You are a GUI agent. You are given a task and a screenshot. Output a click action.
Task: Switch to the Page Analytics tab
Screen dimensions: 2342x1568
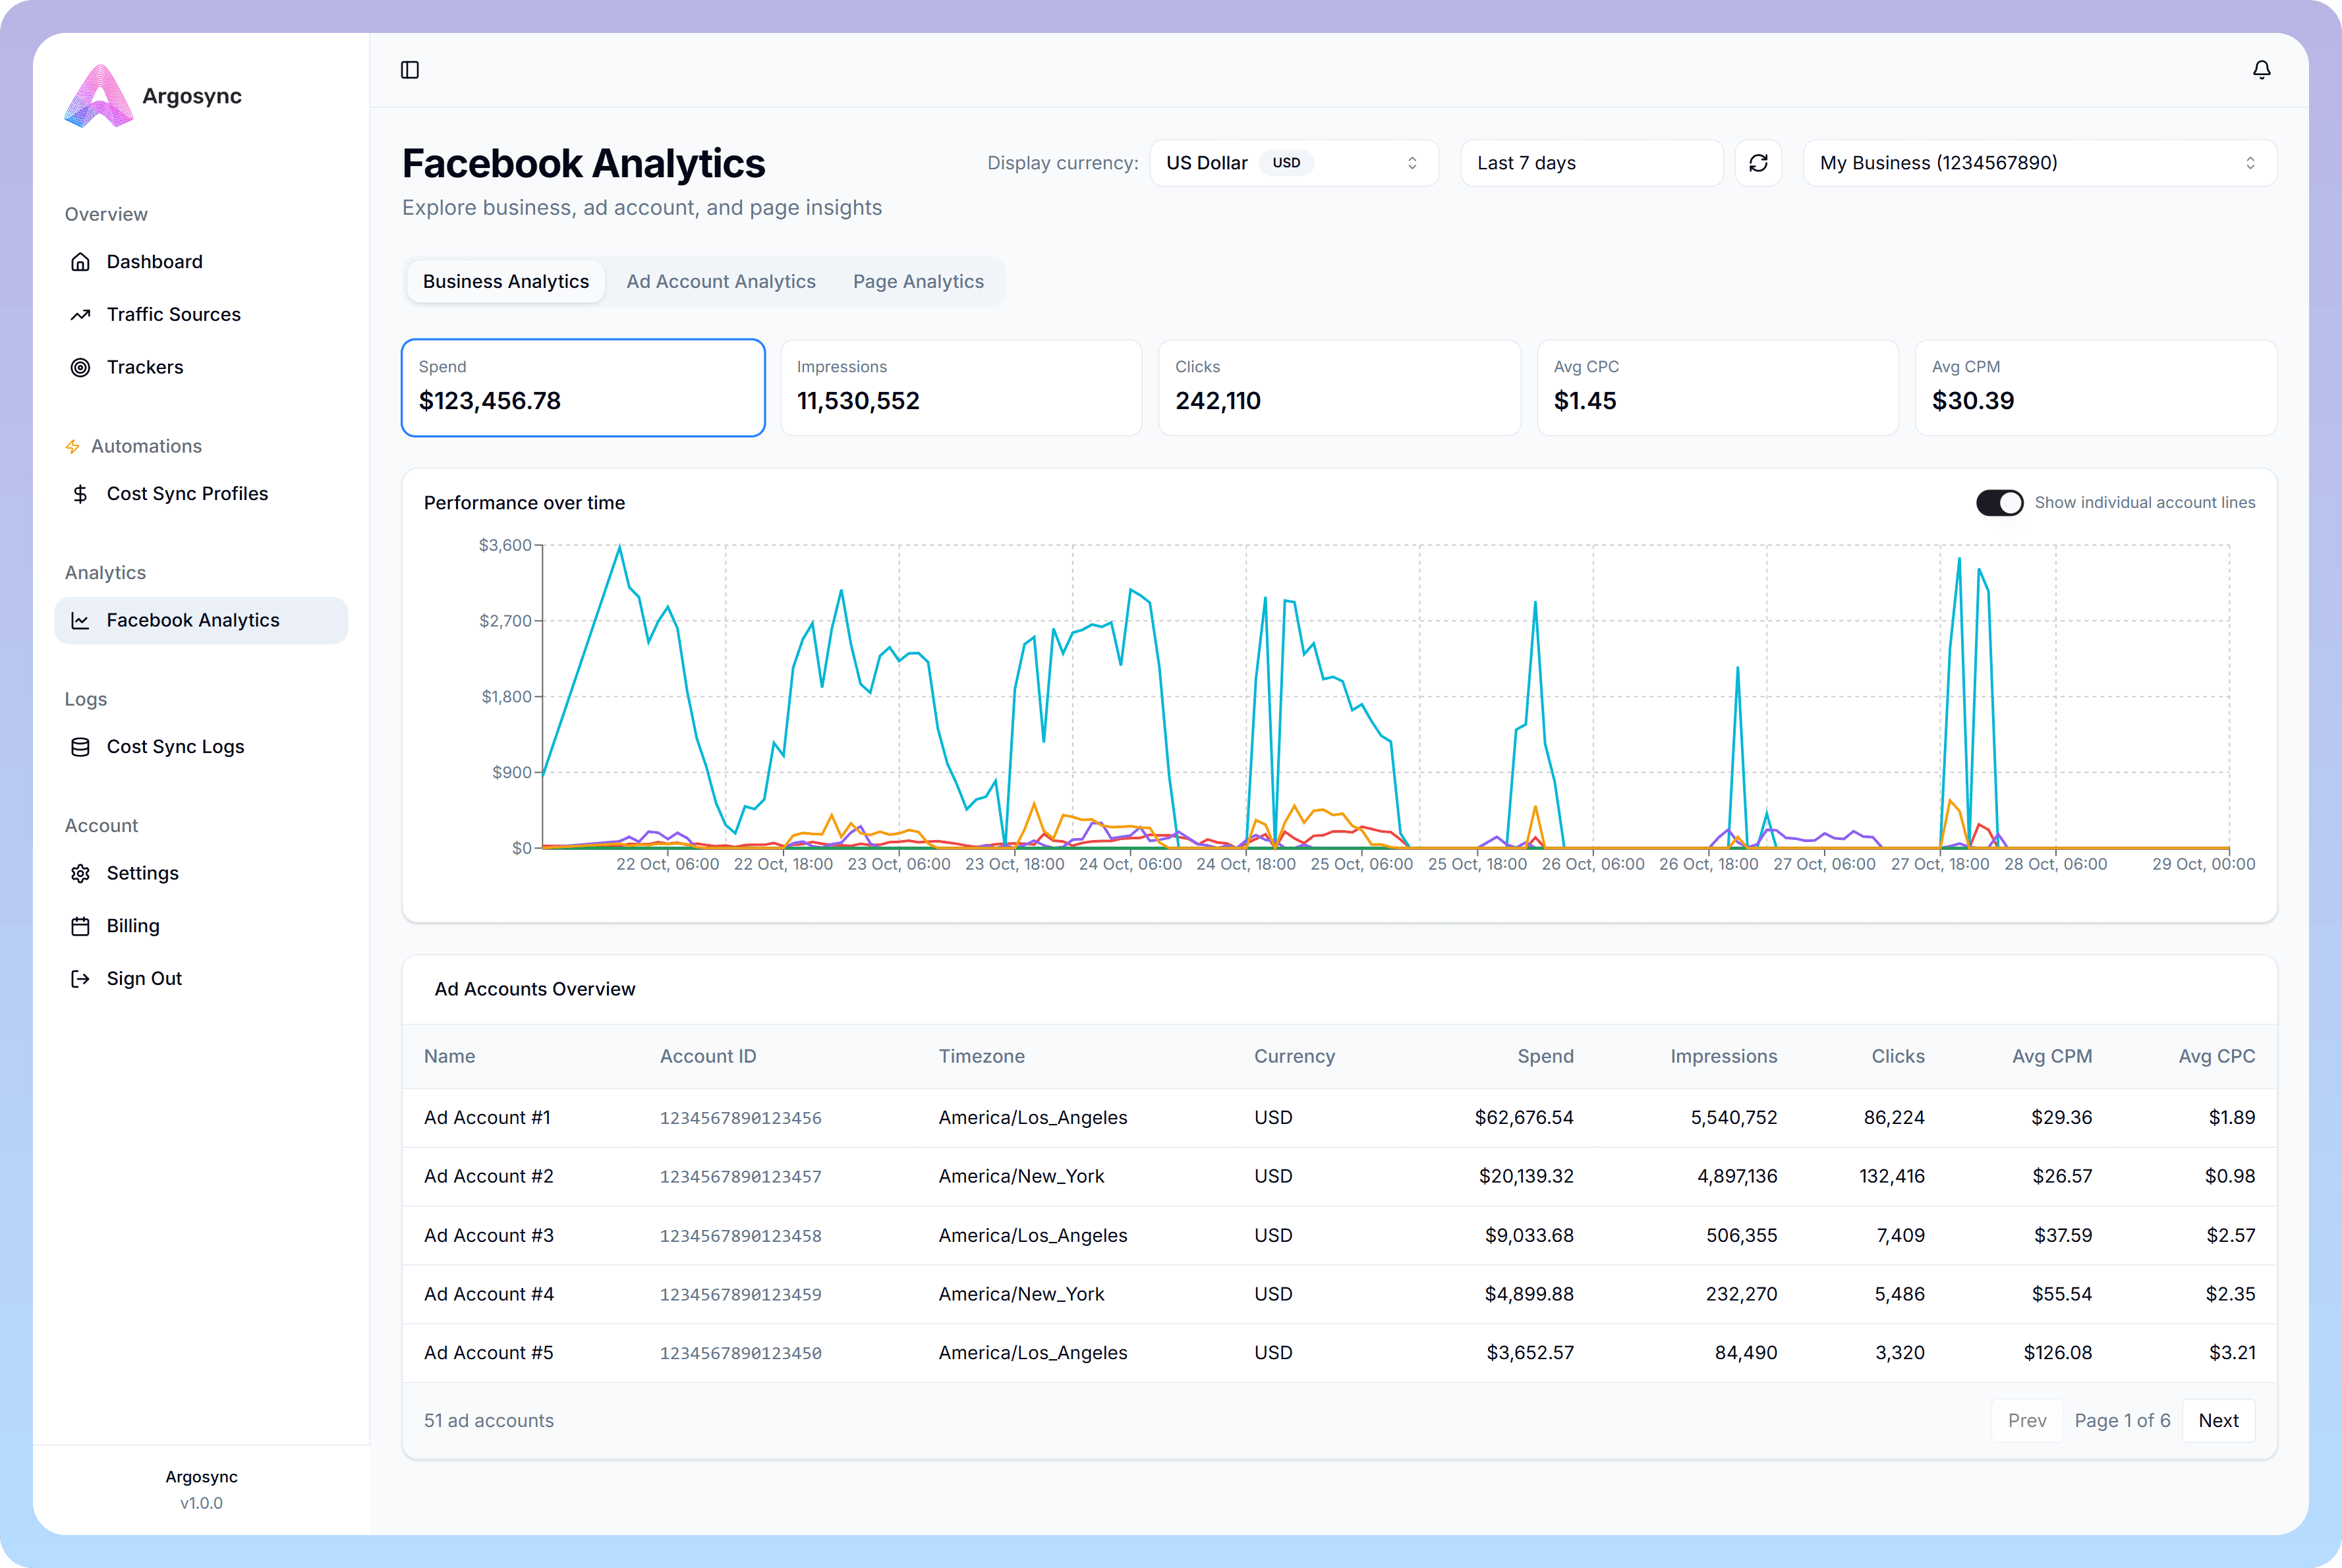[x=918, y=281]
